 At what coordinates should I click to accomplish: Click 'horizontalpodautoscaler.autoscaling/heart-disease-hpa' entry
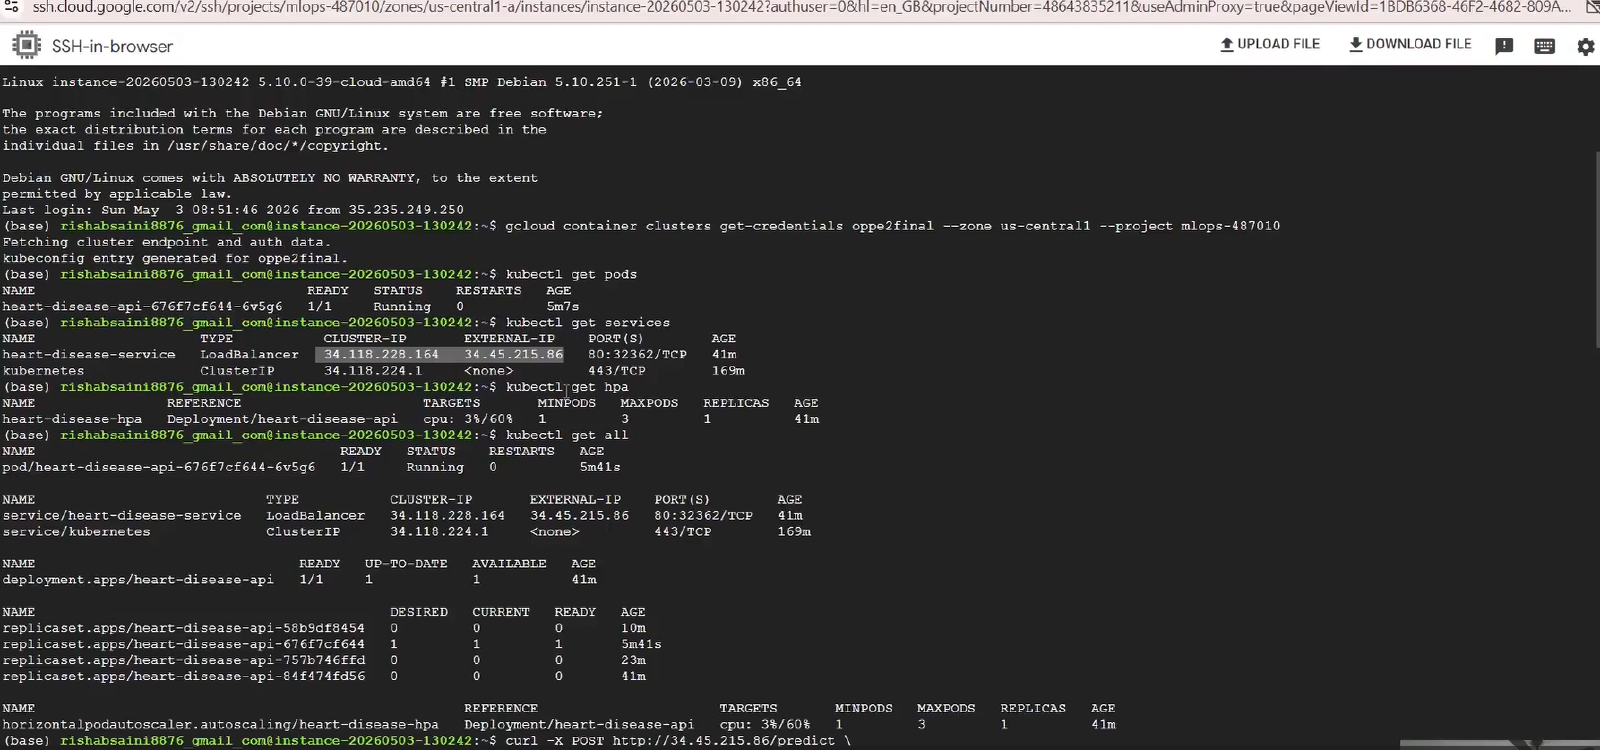220,724
